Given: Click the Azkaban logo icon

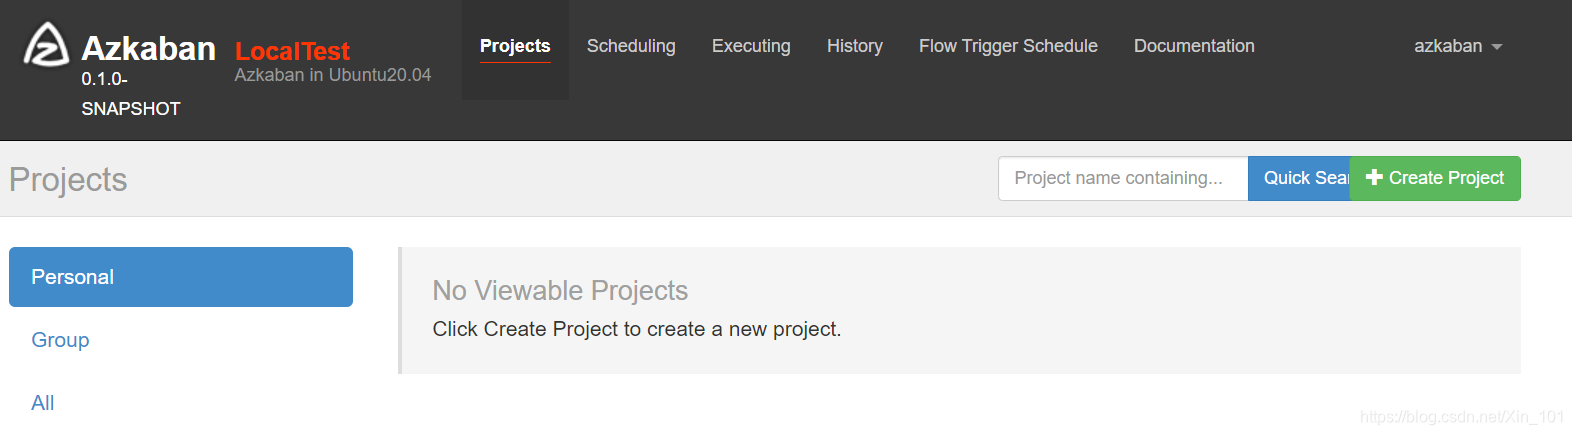Looking at the screenshot, I should pyautogui.click(x=46, y=45).
